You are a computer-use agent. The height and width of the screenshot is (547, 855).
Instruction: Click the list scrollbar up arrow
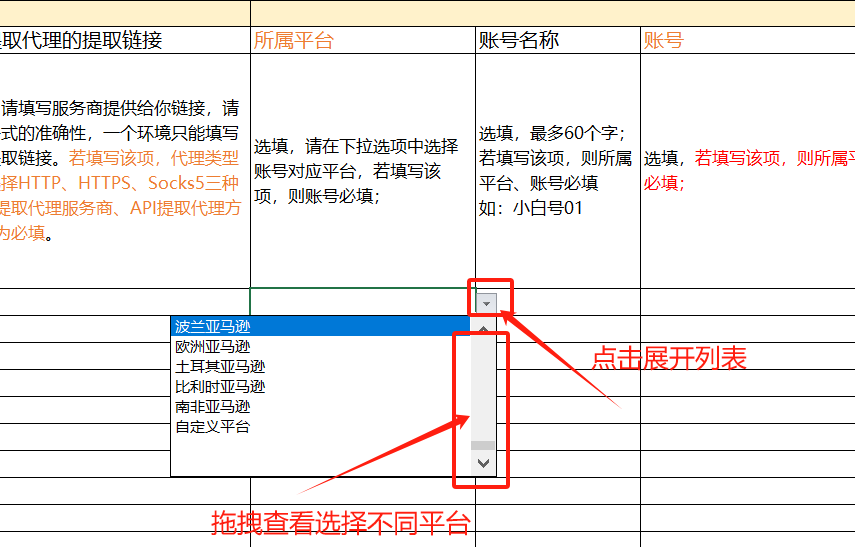pyautogui.click(x=483, y=329)
